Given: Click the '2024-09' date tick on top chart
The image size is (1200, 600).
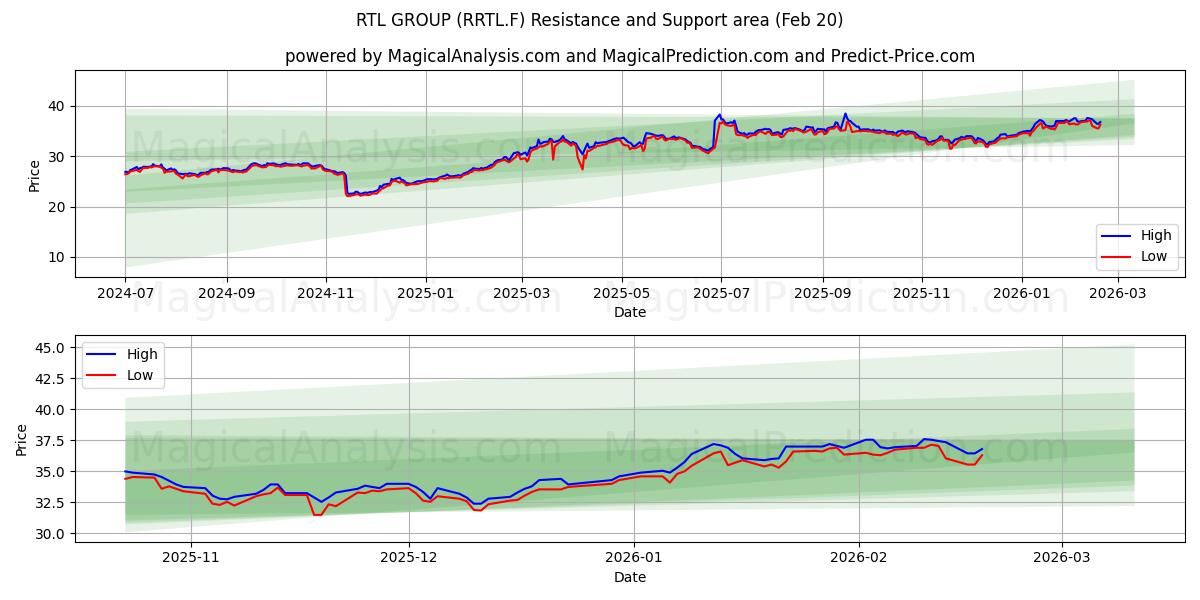Looking at the screenshot, I should pos(226,295).
